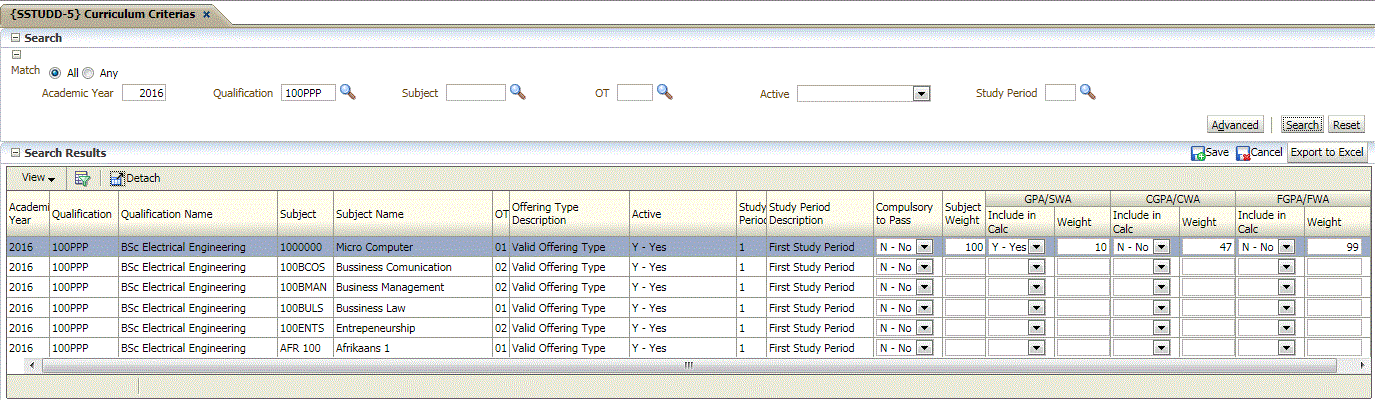Select the Any match radio button

(x=88, y=73)
